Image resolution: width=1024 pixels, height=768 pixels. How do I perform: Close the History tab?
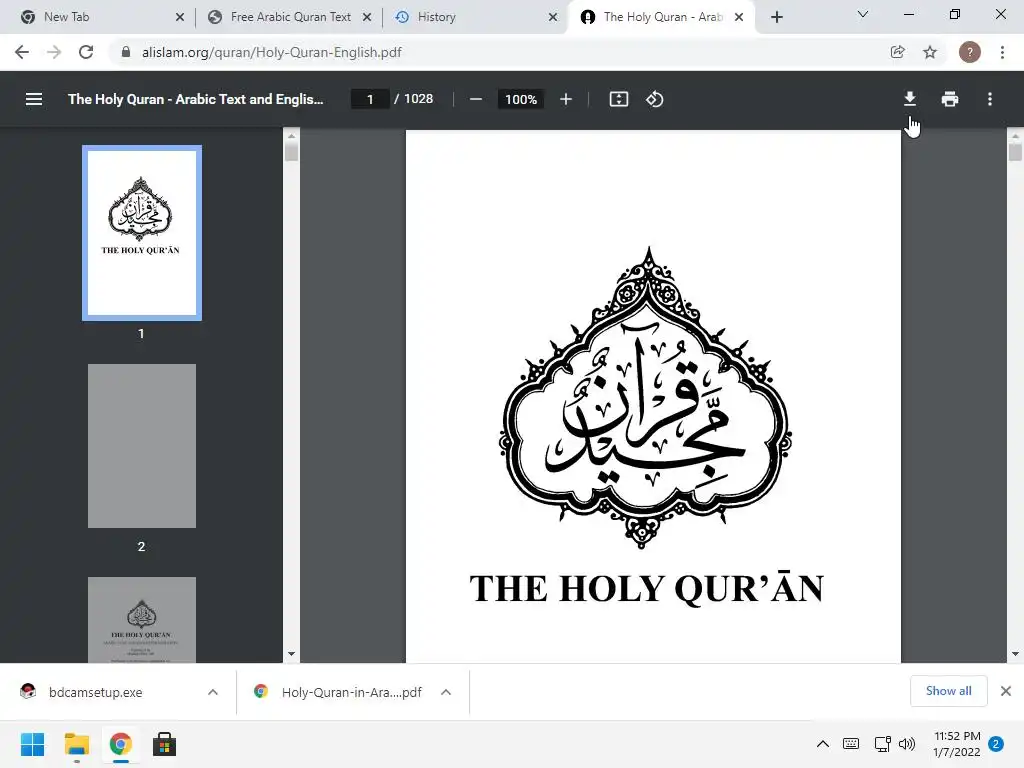click(553, 18)
